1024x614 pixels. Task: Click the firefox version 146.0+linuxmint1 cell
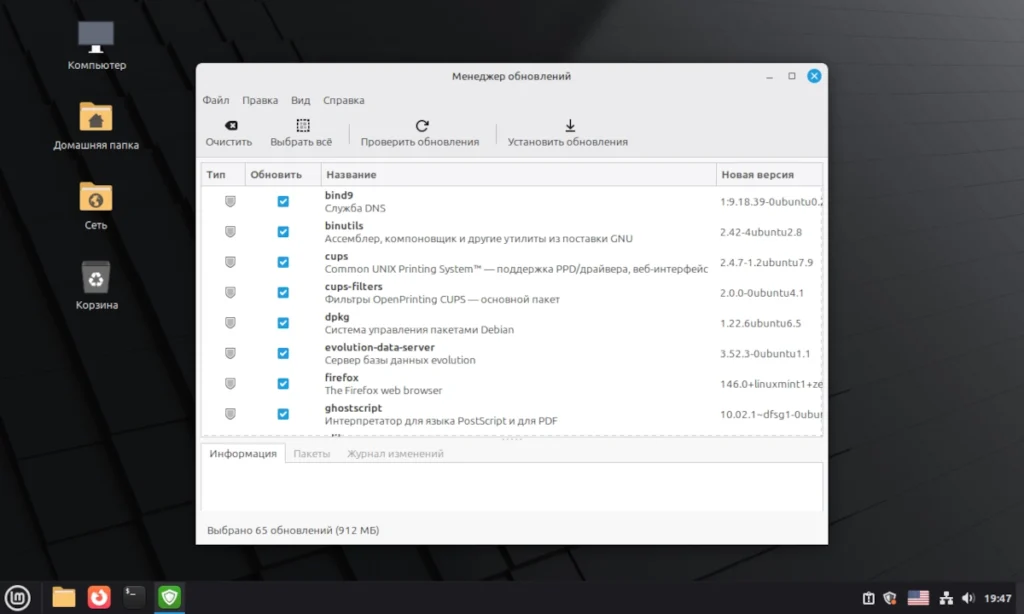point(771,384)
